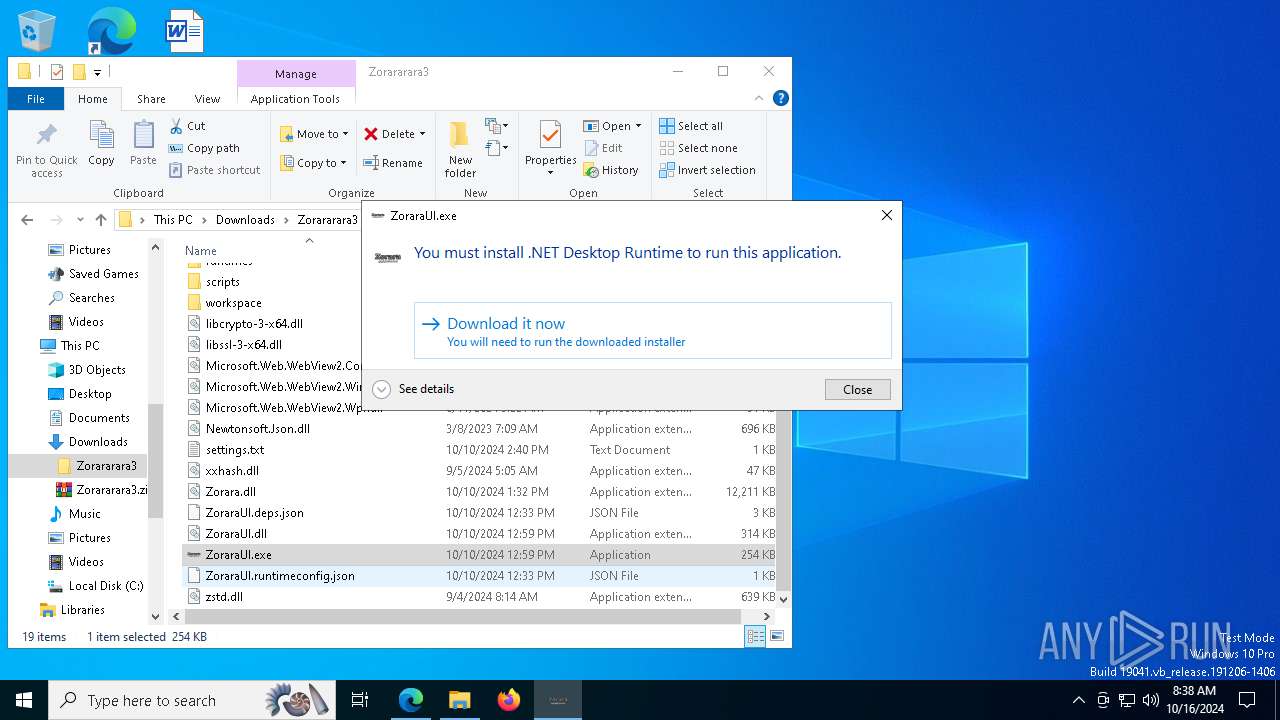
Task: Select the Newtonsoft.Json.dll file
Action: tap(257, 429)
